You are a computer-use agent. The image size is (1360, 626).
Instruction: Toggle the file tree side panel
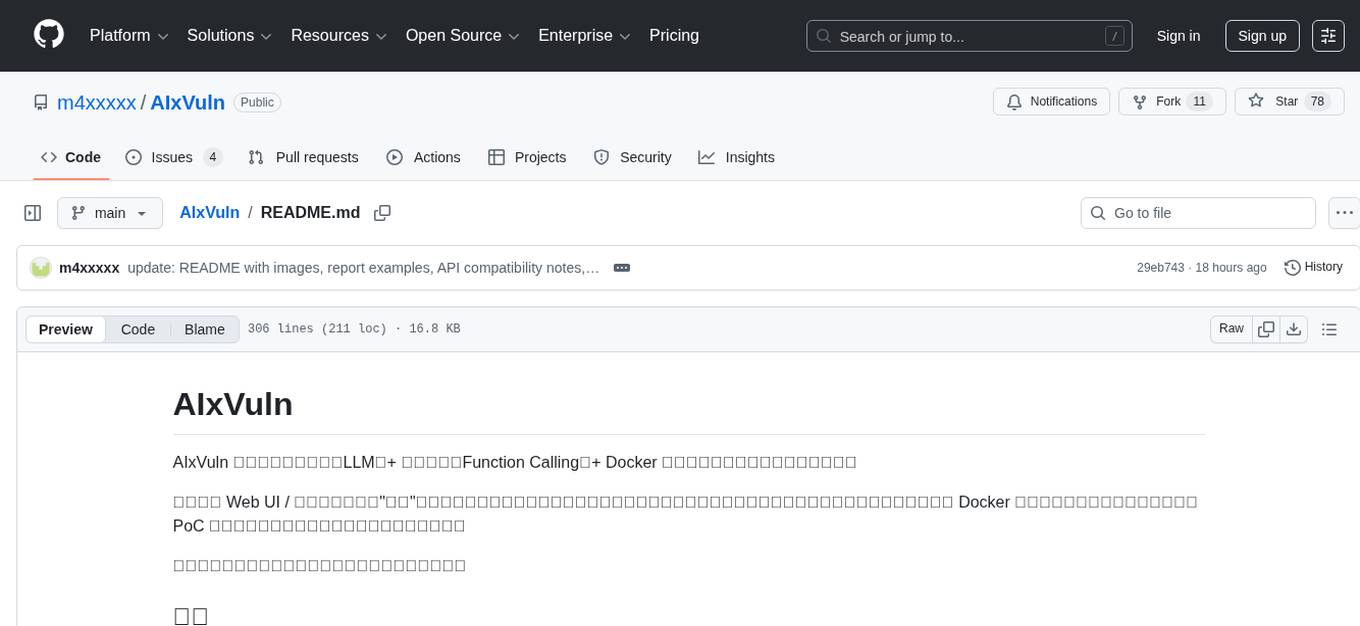tap(32, 212)
